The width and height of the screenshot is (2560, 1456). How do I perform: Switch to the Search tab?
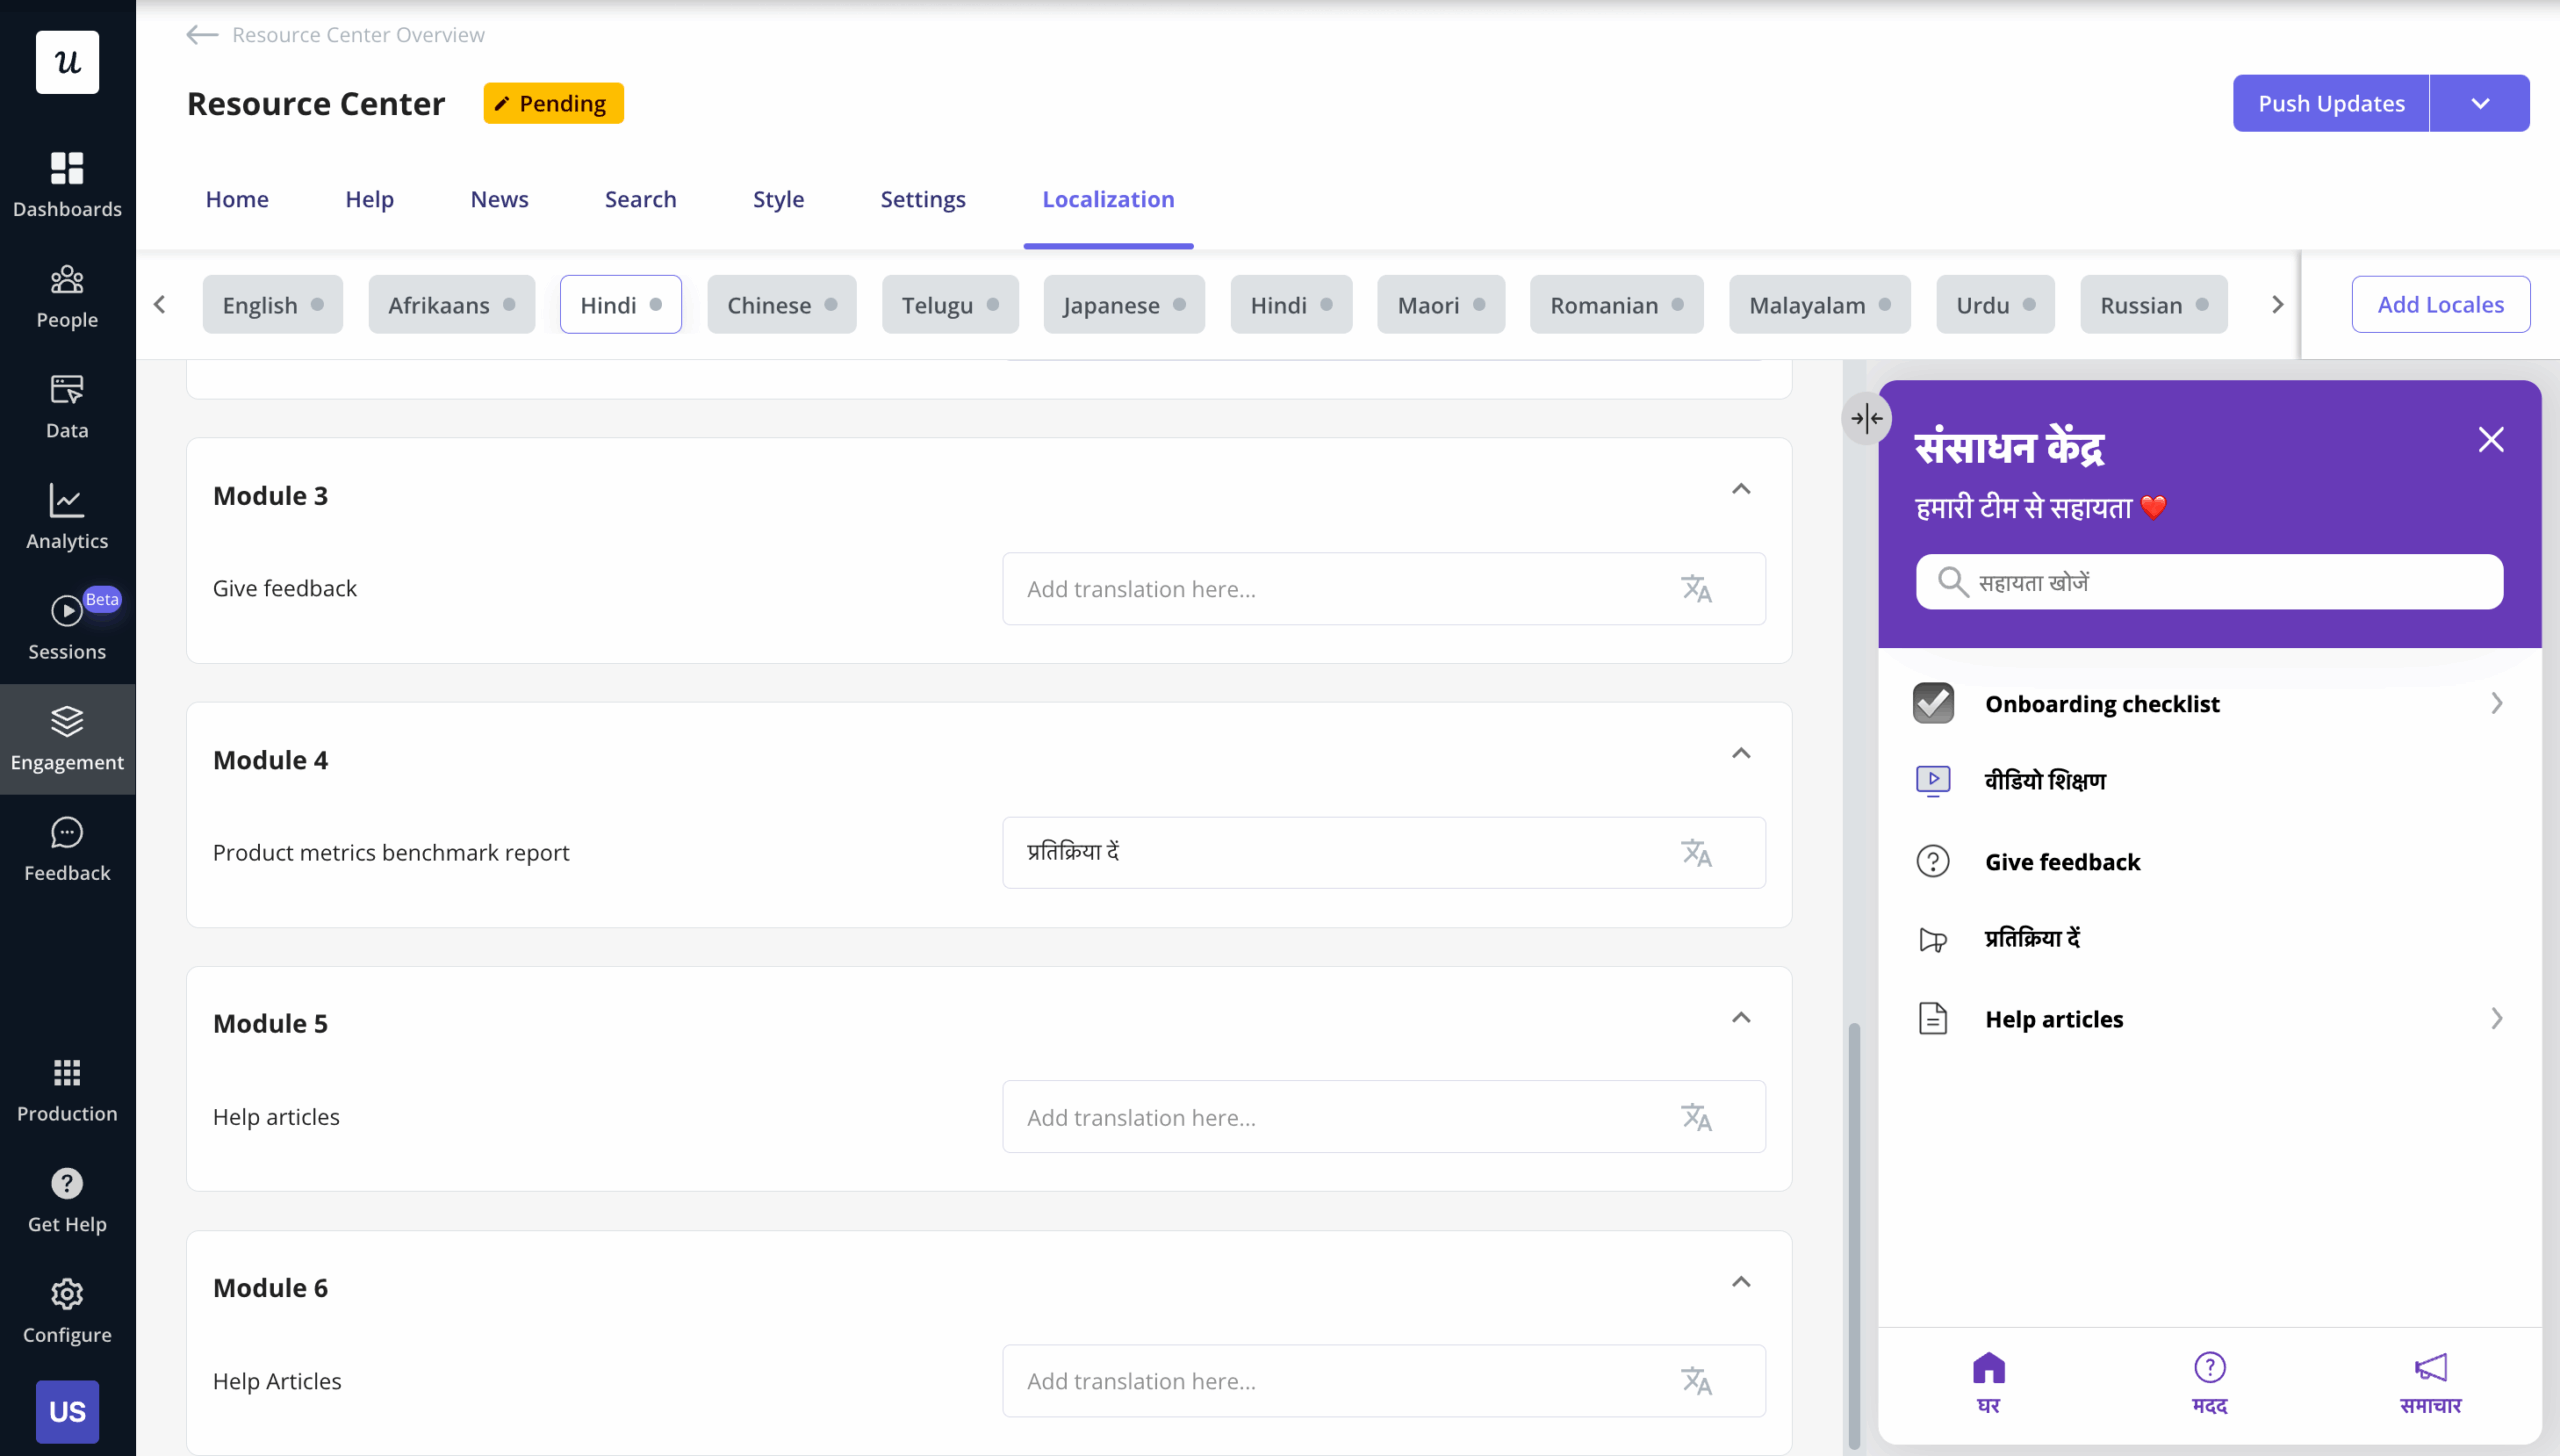pos(640,198)
